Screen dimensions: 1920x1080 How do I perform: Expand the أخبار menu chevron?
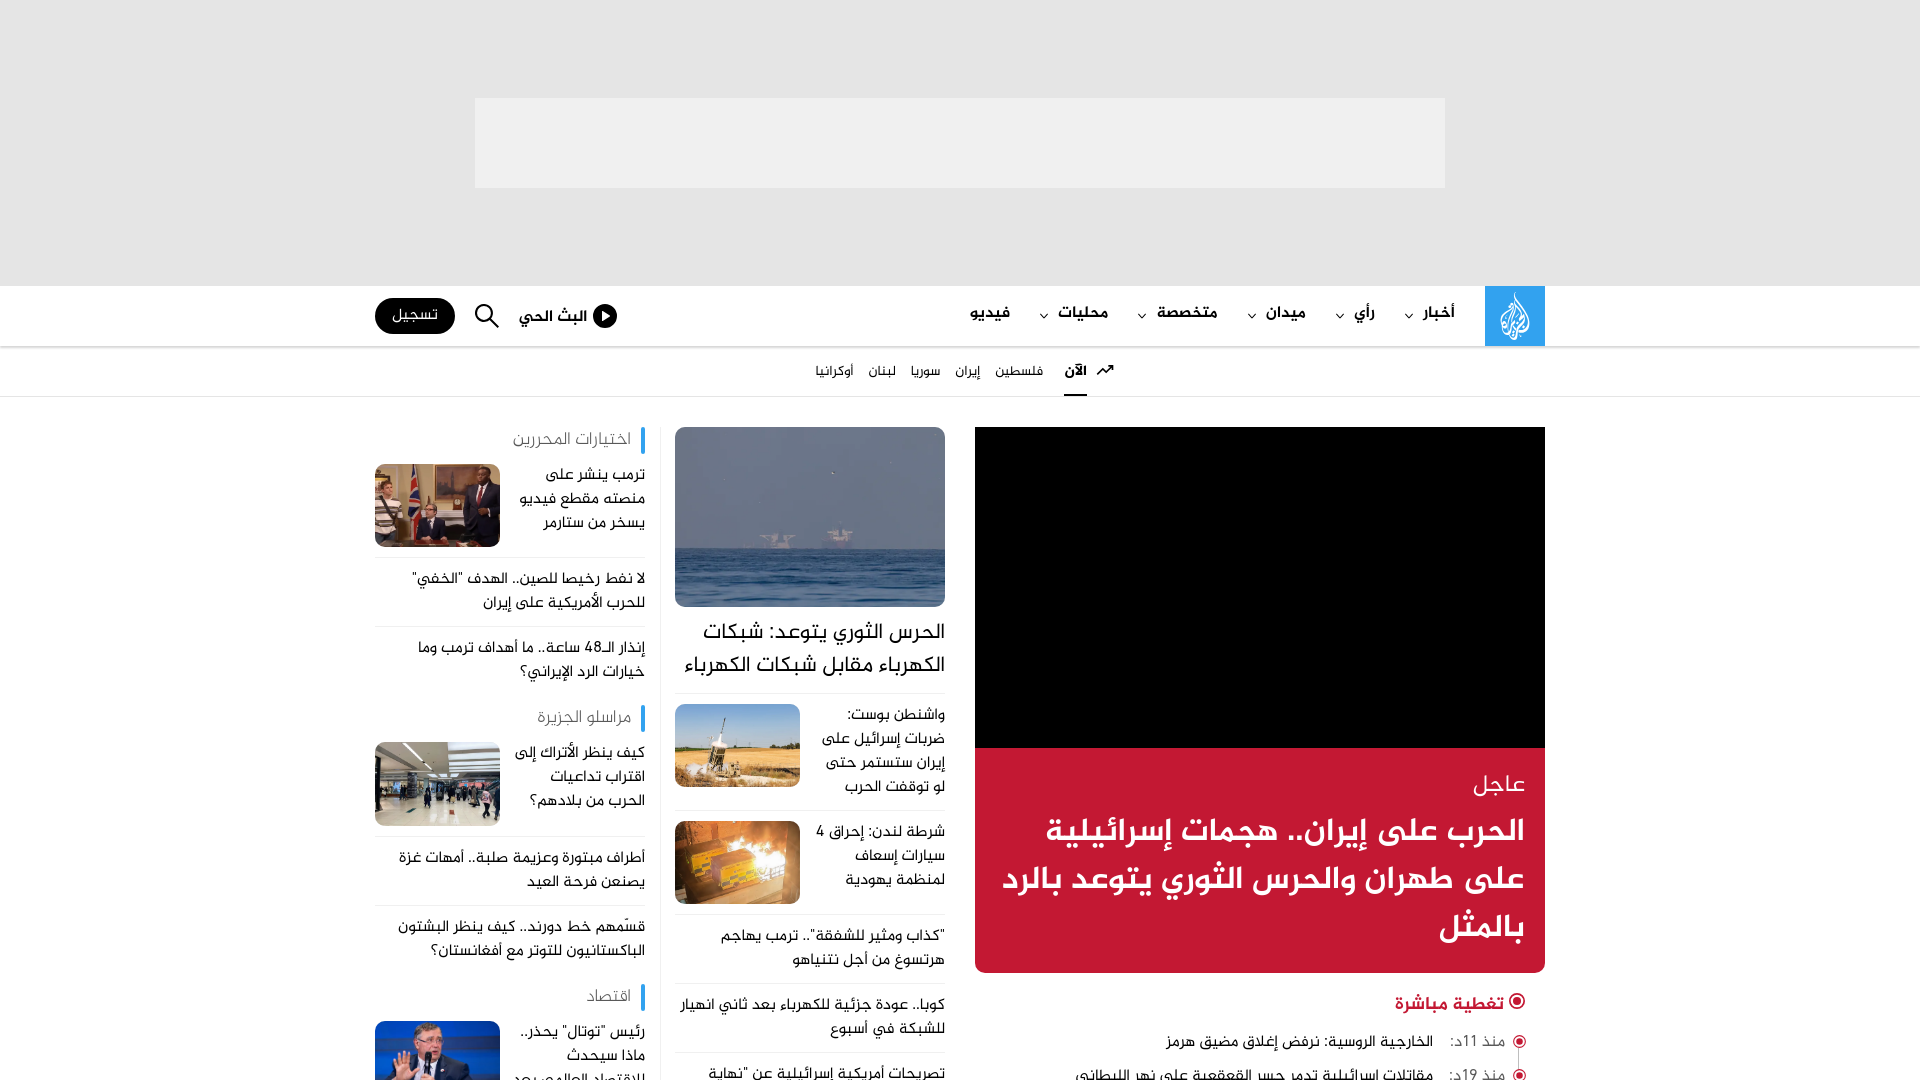pos(1409,316)
